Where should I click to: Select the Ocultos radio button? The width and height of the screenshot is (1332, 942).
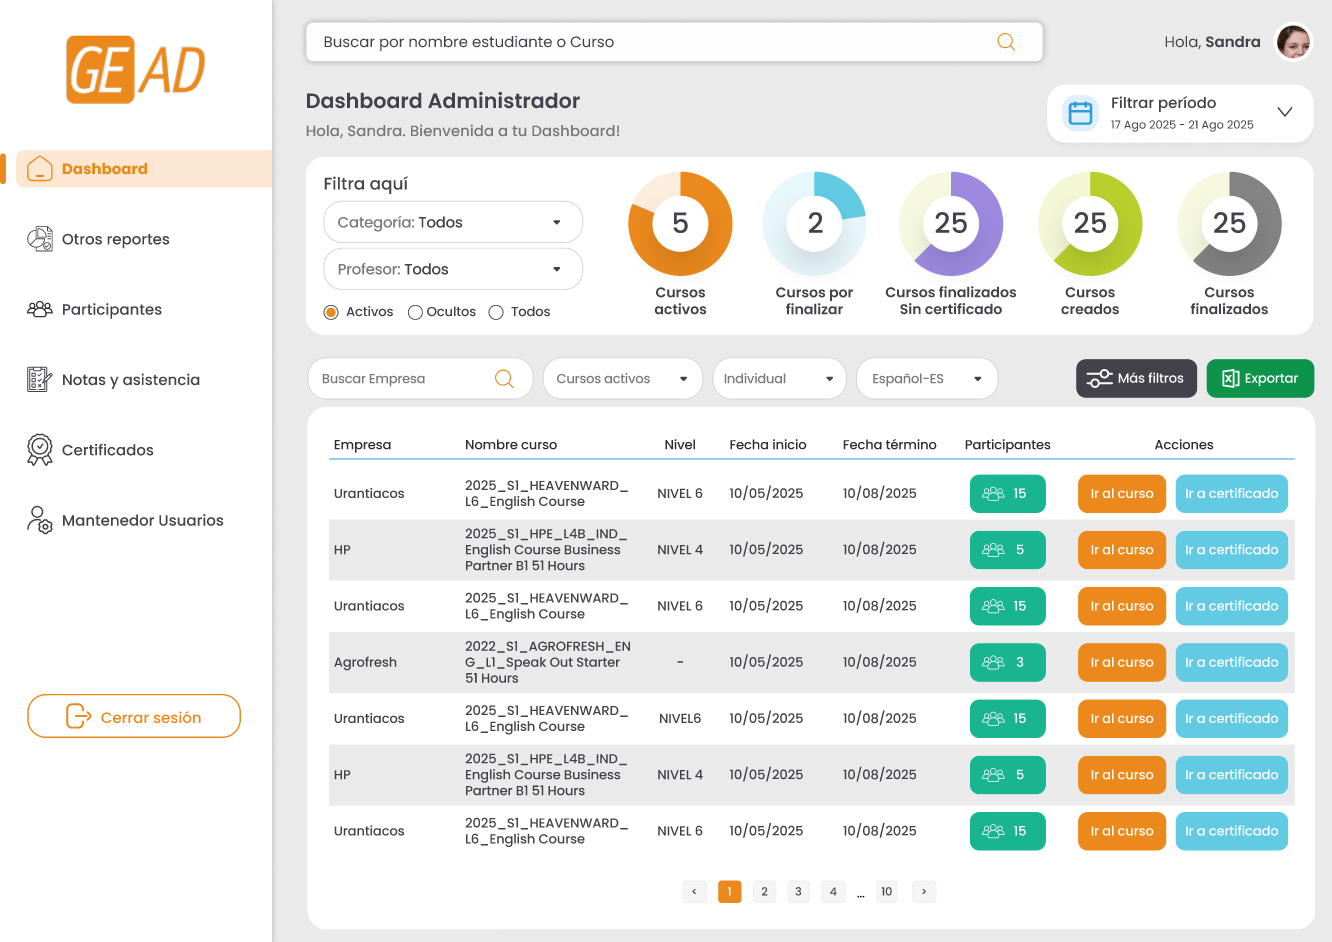(x=416, y=312)
